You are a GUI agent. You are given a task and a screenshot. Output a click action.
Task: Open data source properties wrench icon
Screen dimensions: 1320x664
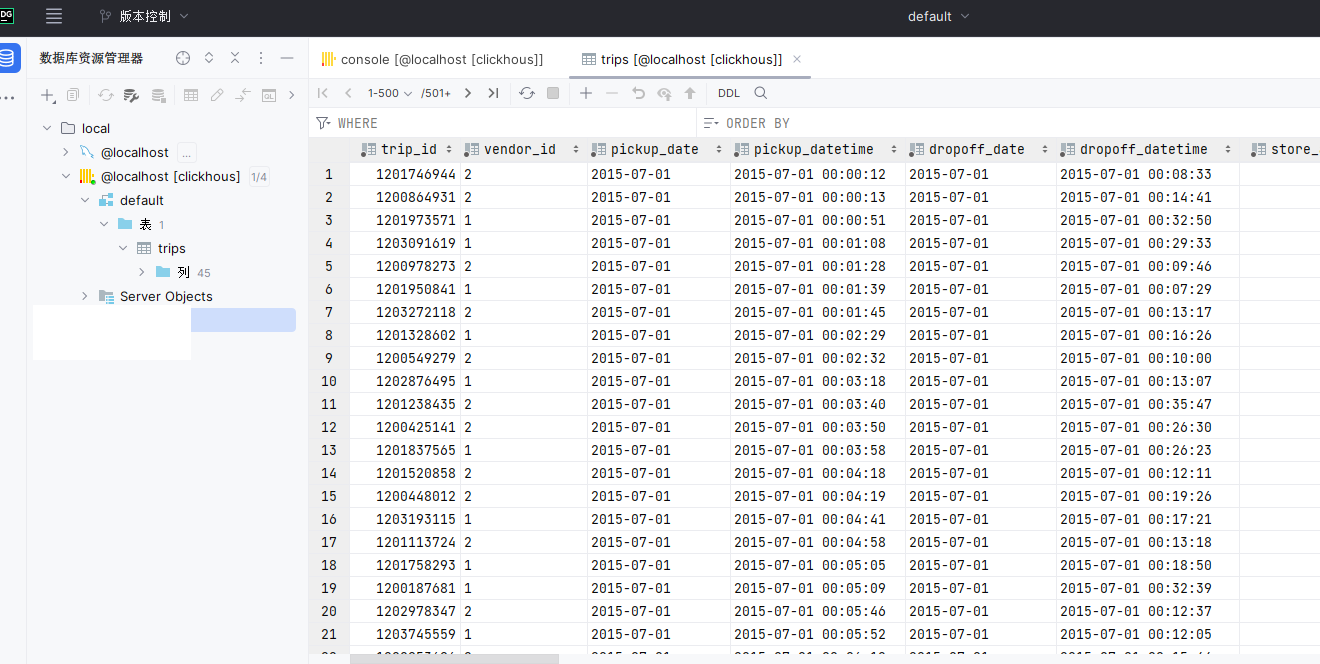click(131, 95)
